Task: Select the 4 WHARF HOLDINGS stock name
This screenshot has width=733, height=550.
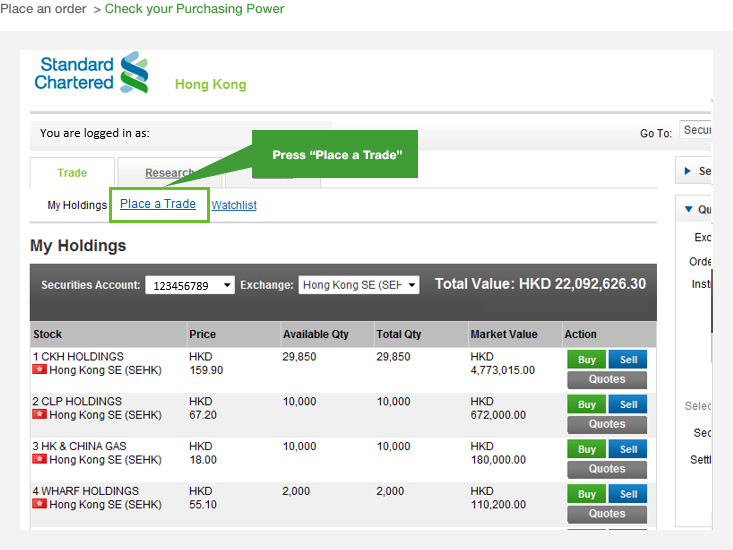Action: pos(86,491)
